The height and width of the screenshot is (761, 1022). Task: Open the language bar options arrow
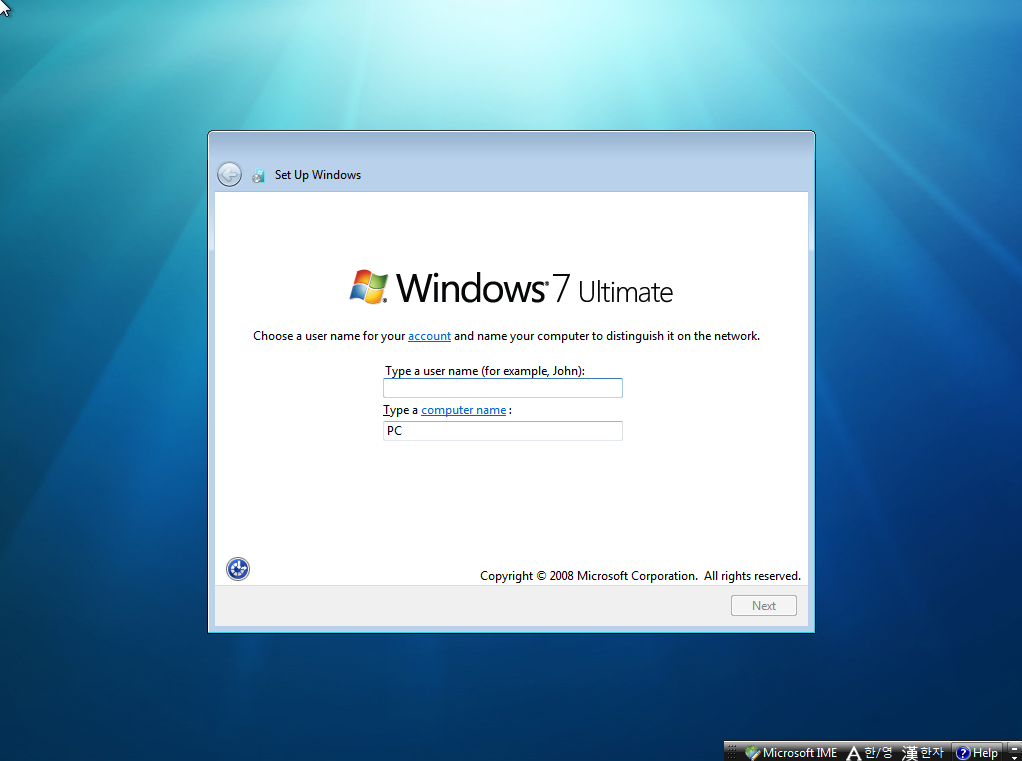coord(1013,757)
